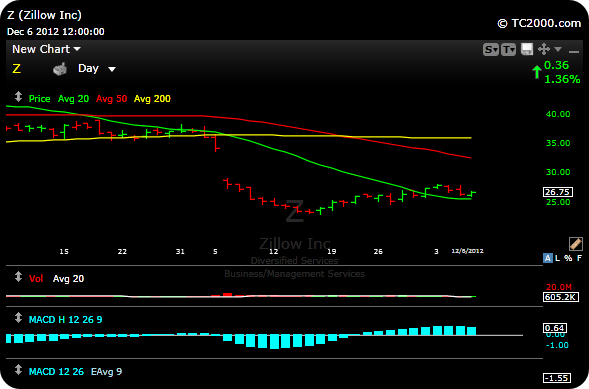Click the green 1.36% change value
Viewport: 589px width, 389px height.
(x=562, y=79)
